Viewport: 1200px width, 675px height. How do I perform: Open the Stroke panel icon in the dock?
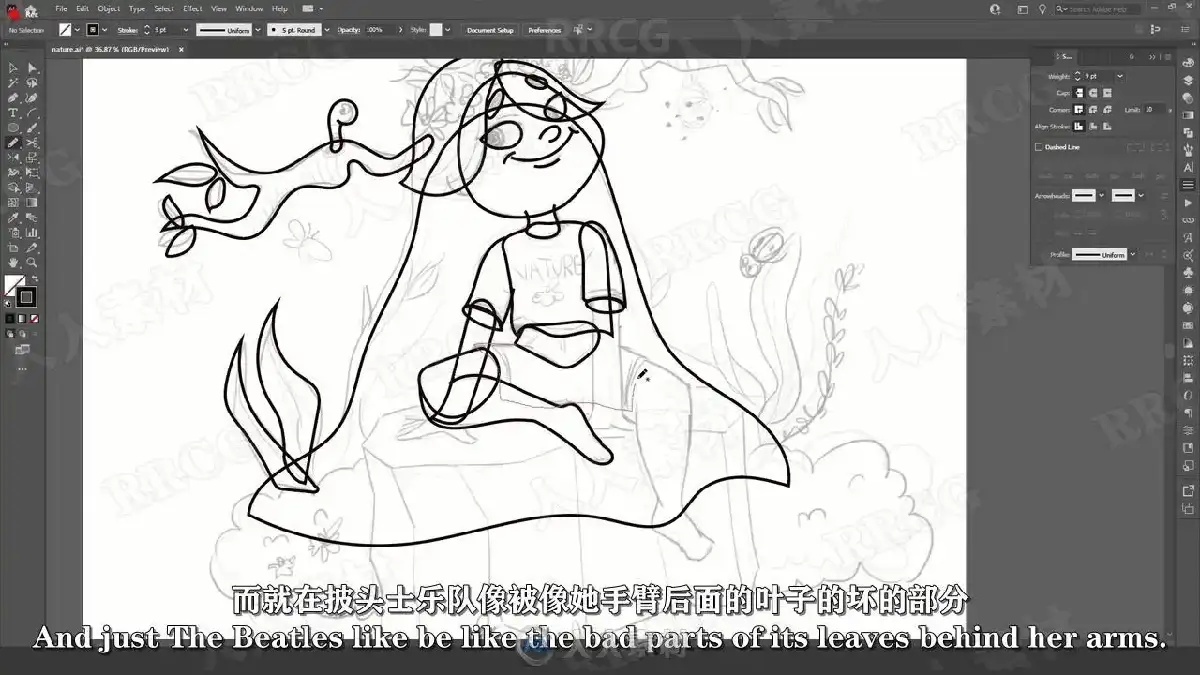pos(1188,185)
